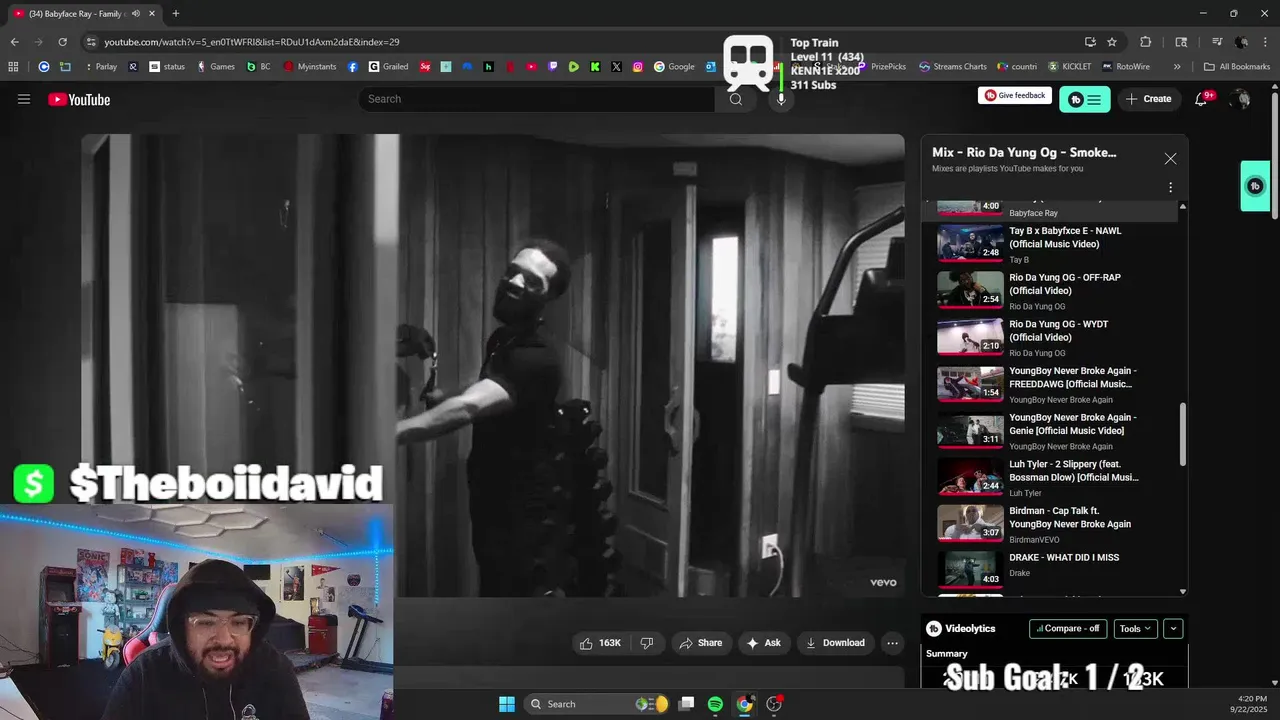The width and height of the screenshot is (1280, 720).
Task: Toggle Videolytics Compare - off button
Action: tap(1068, 629)
